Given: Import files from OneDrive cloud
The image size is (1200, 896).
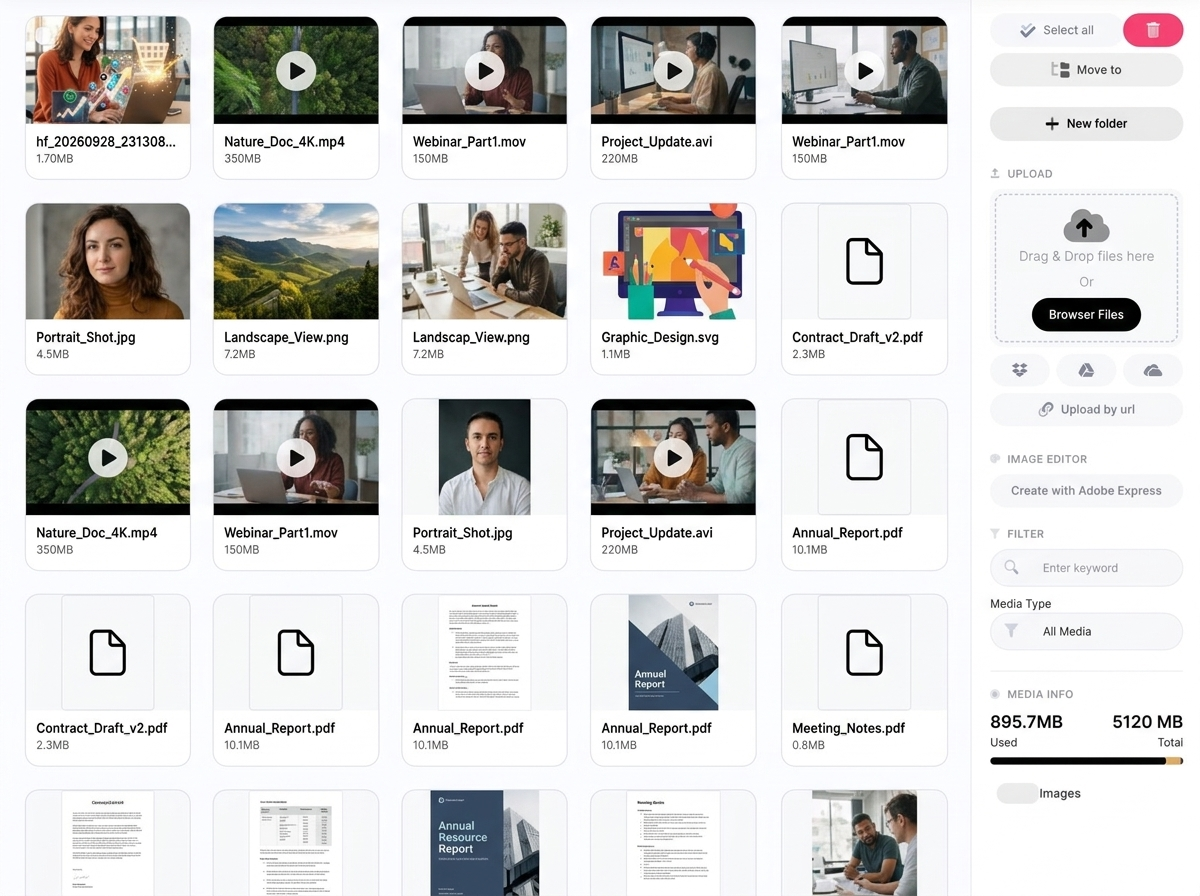Looking at the screenshot, I should click(1153, 370).
